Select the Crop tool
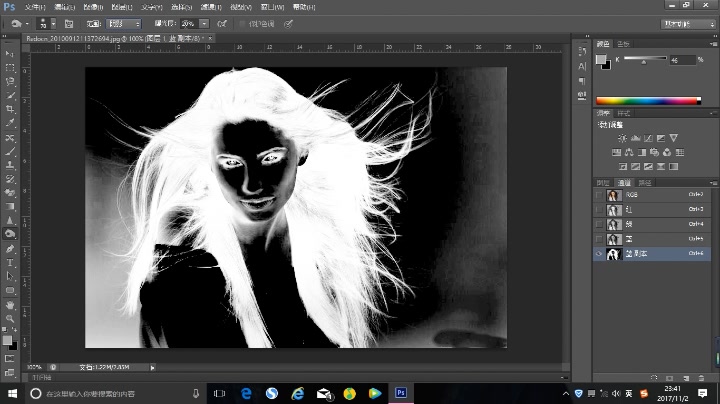Image resolution: width=720 pixels, height=404 pixels. (10, 109)
